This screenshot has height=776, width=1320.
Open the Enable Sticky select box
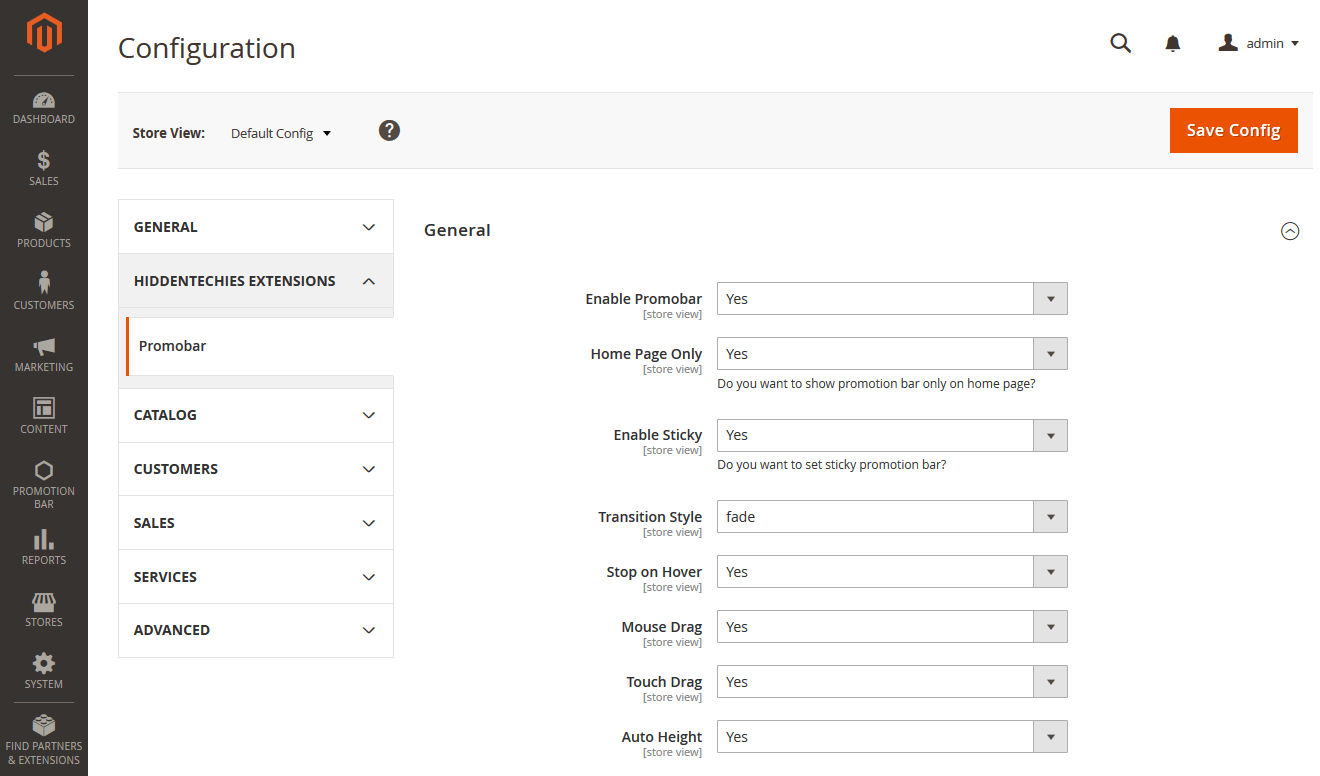coord(891,435)
